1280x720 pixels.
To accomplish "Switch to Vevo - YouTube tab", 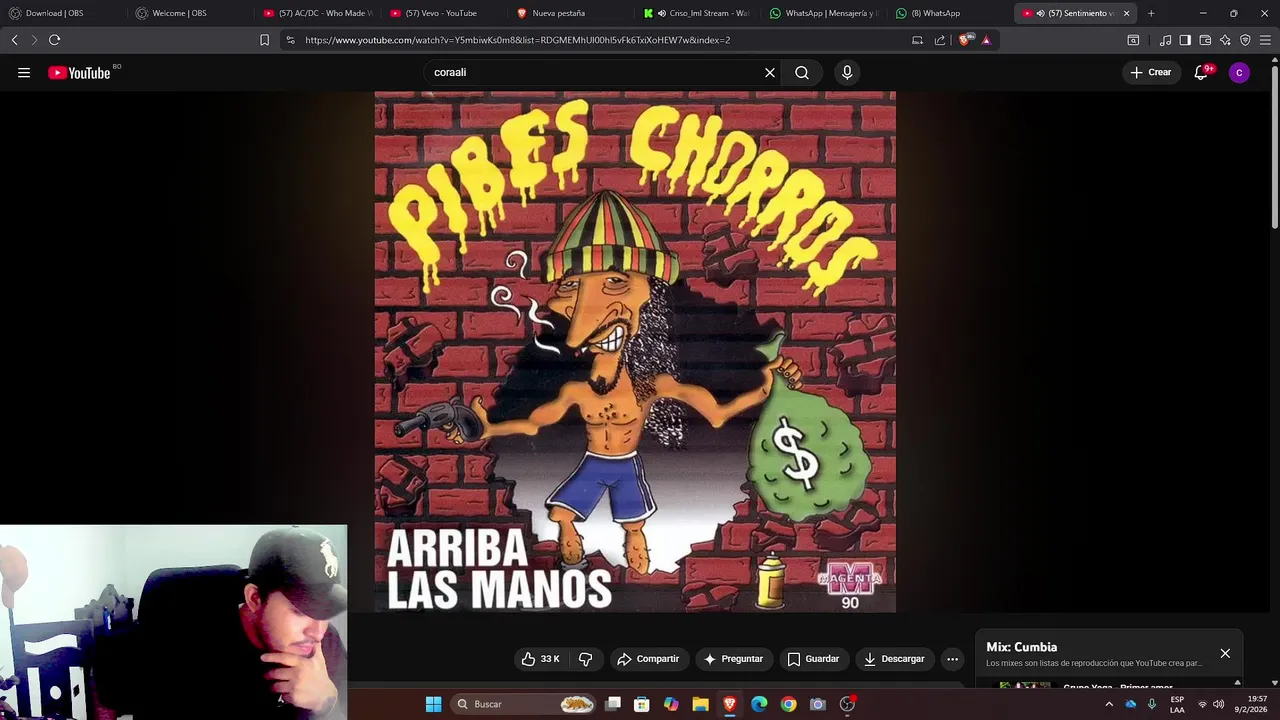I will coord(444,13).
